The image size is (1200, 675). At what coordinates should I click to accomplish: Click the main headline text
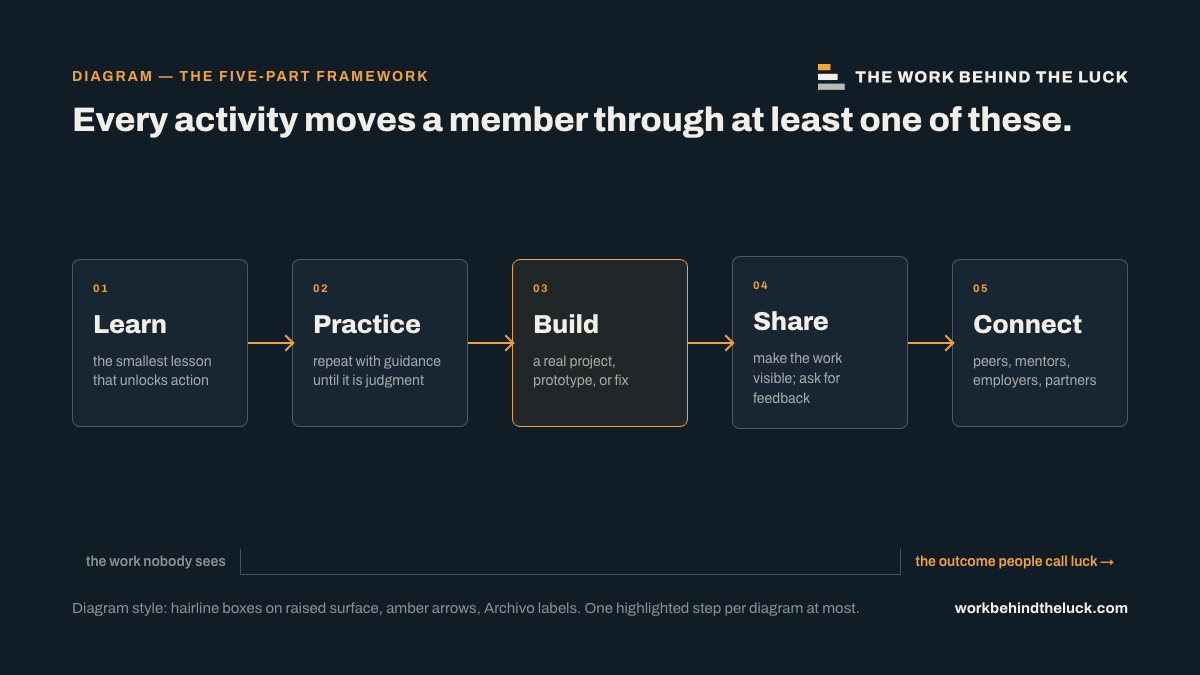[x=572, y=120]
